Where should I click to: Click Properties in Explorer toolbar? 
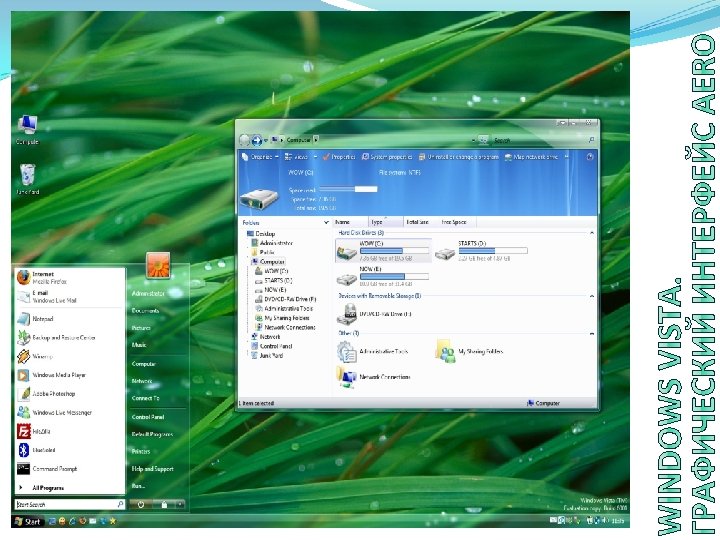(x=339, y=157)
